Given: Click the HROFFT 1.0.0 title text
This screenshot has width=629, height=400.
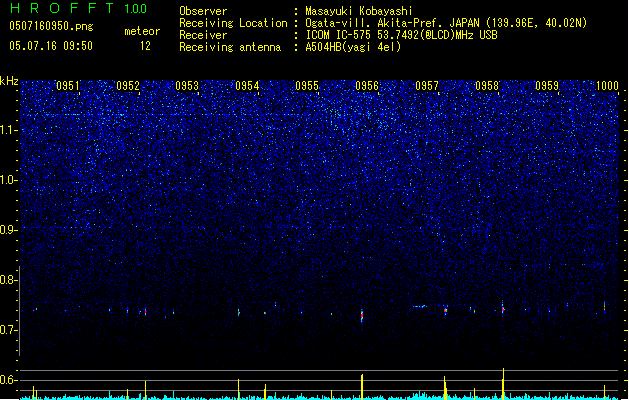Looking at the screenshot, I should point(78,8).
